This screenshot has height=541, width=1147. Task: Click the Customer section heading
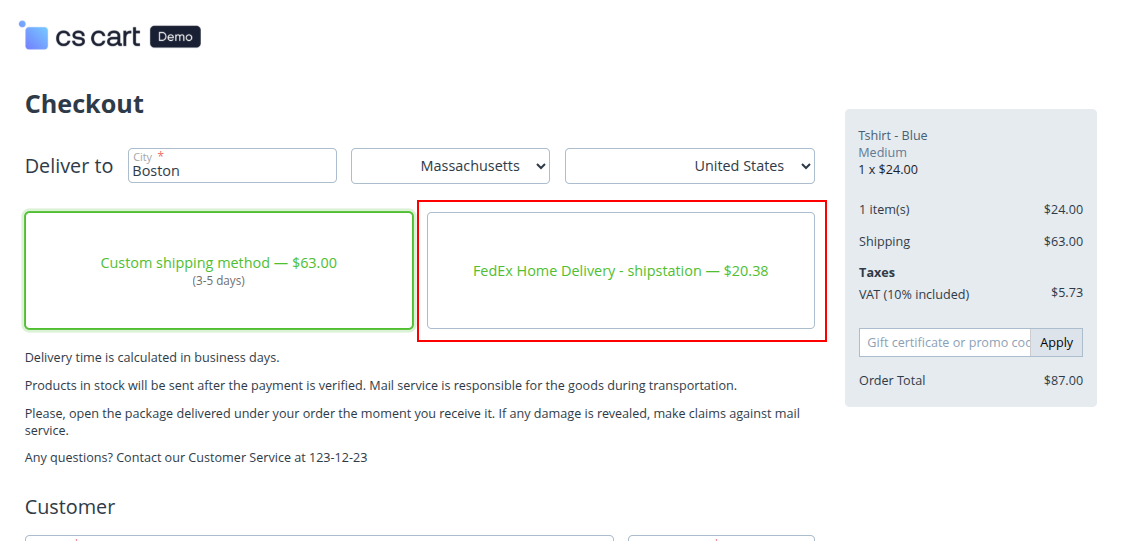point(70,507)
